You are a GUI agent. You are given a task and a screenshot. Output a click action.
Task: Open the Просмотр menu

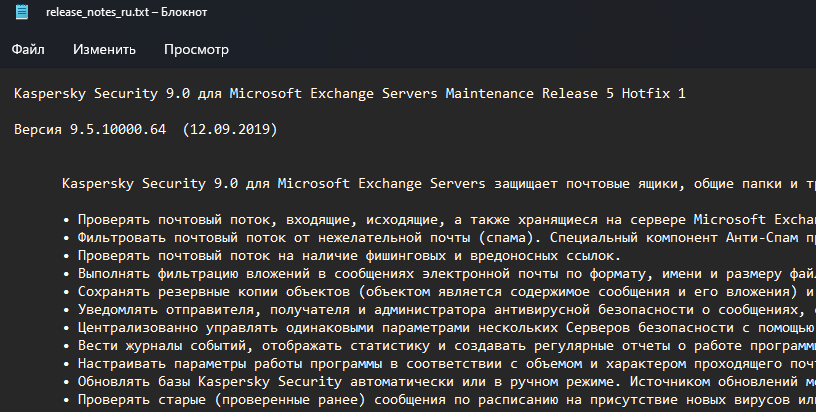(x=196, y=49)
